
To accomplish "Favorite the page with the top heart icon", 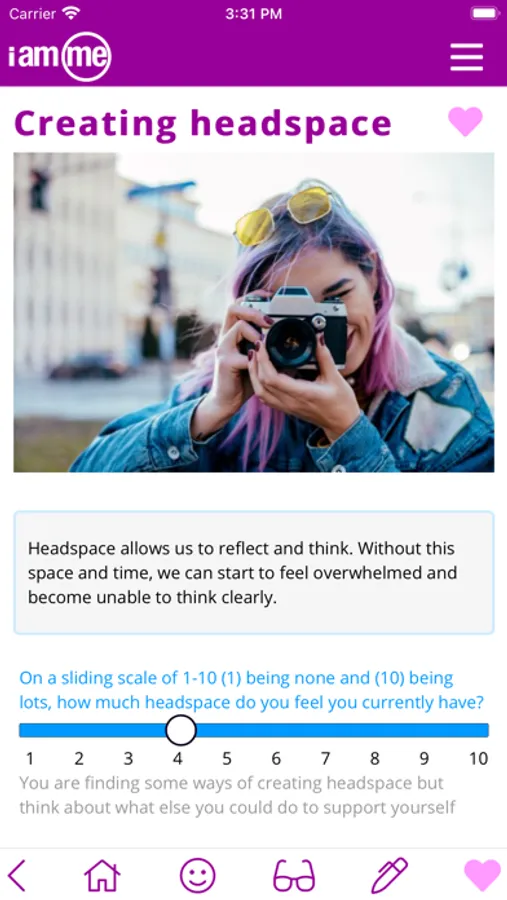I will click(x=465, y=122).
